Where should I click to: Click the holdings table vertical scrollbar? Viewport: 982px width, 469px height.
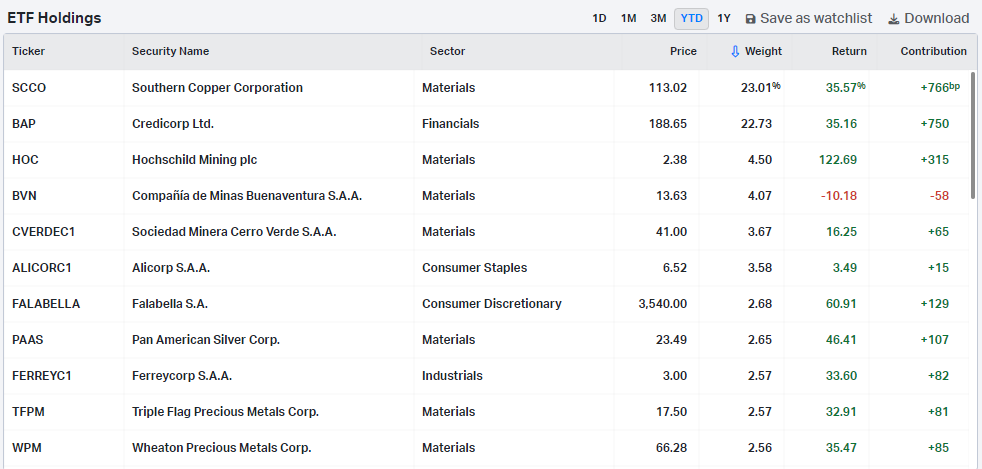click(973, 138)
